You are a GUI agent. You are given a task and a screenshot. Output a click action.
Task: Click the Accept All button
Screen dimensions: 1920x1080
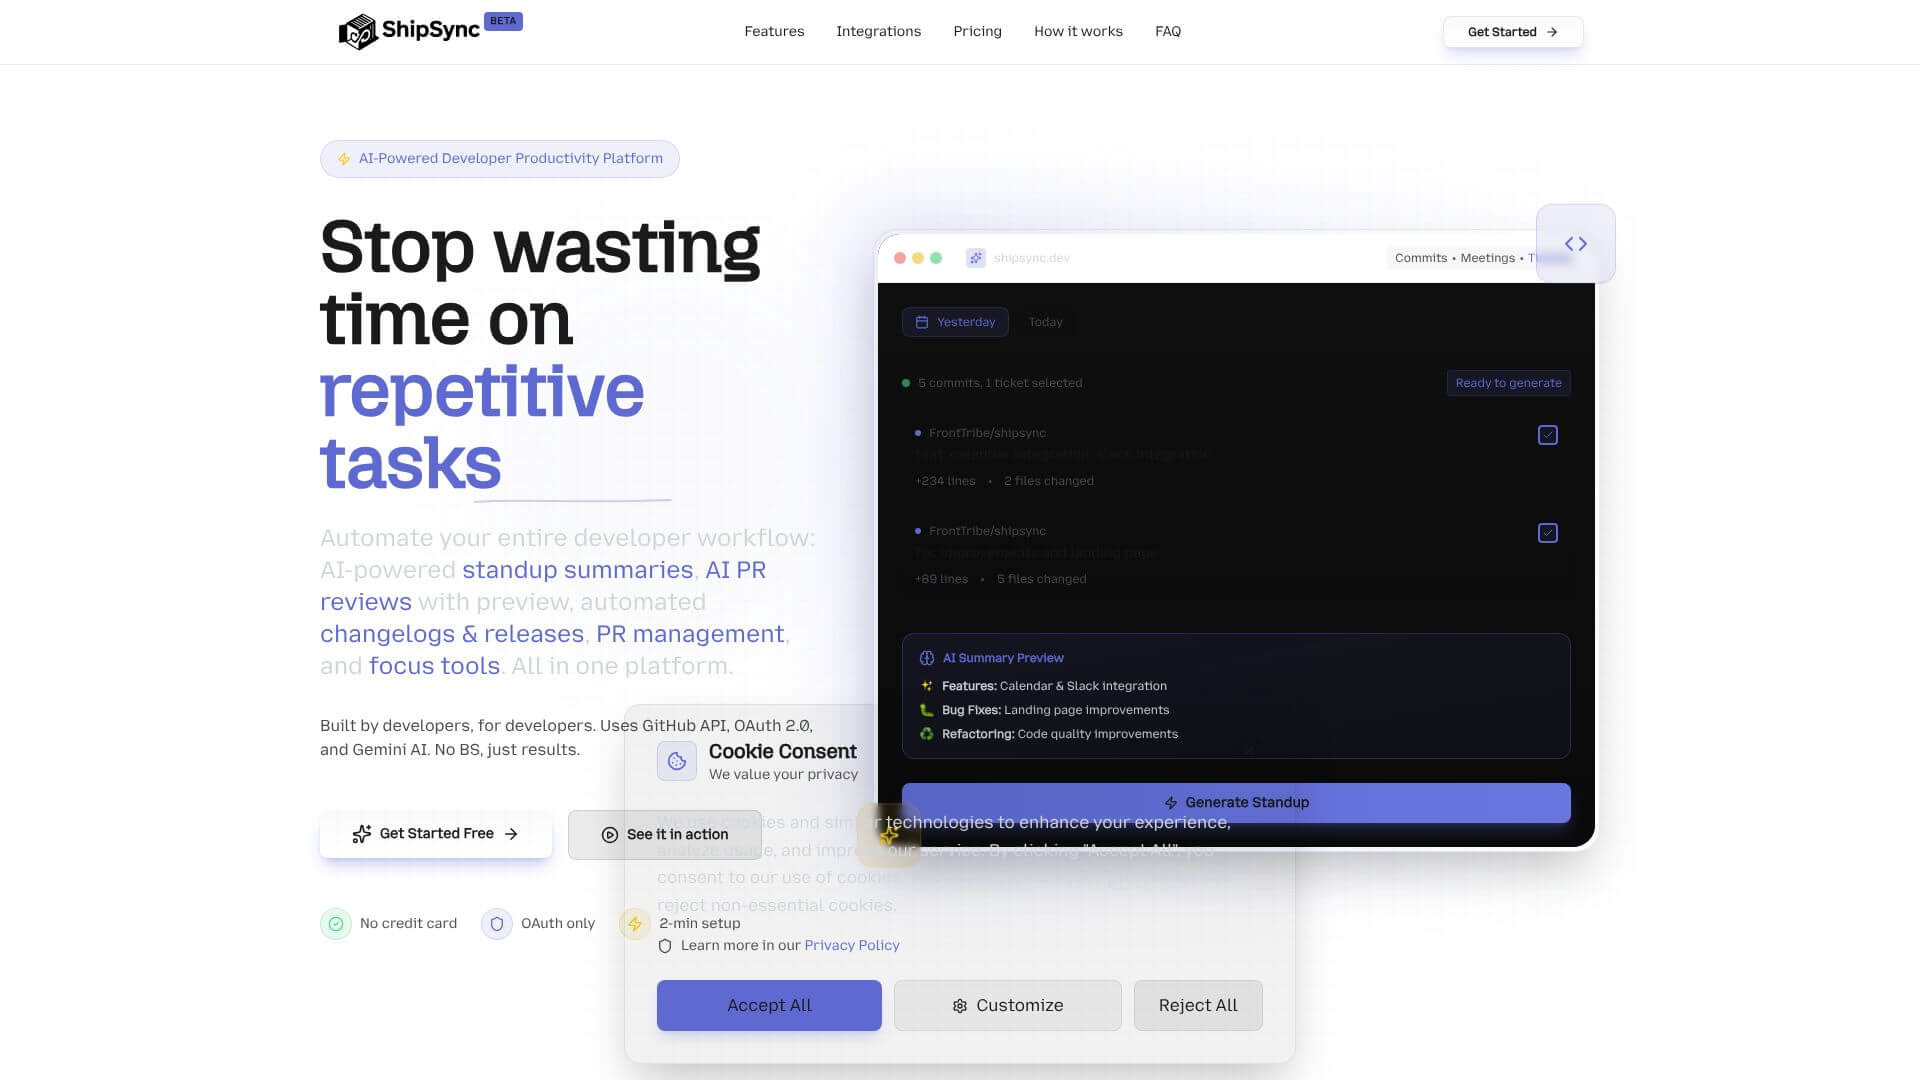tap(768, 1005)
